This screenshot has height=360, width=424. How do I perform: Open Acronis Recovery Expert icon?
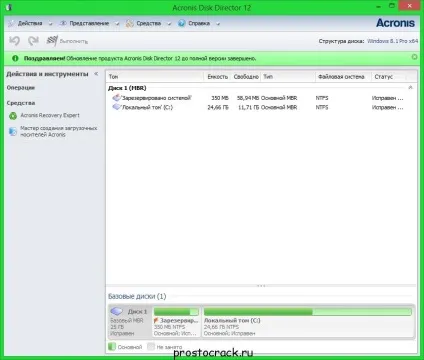(13, 116)
